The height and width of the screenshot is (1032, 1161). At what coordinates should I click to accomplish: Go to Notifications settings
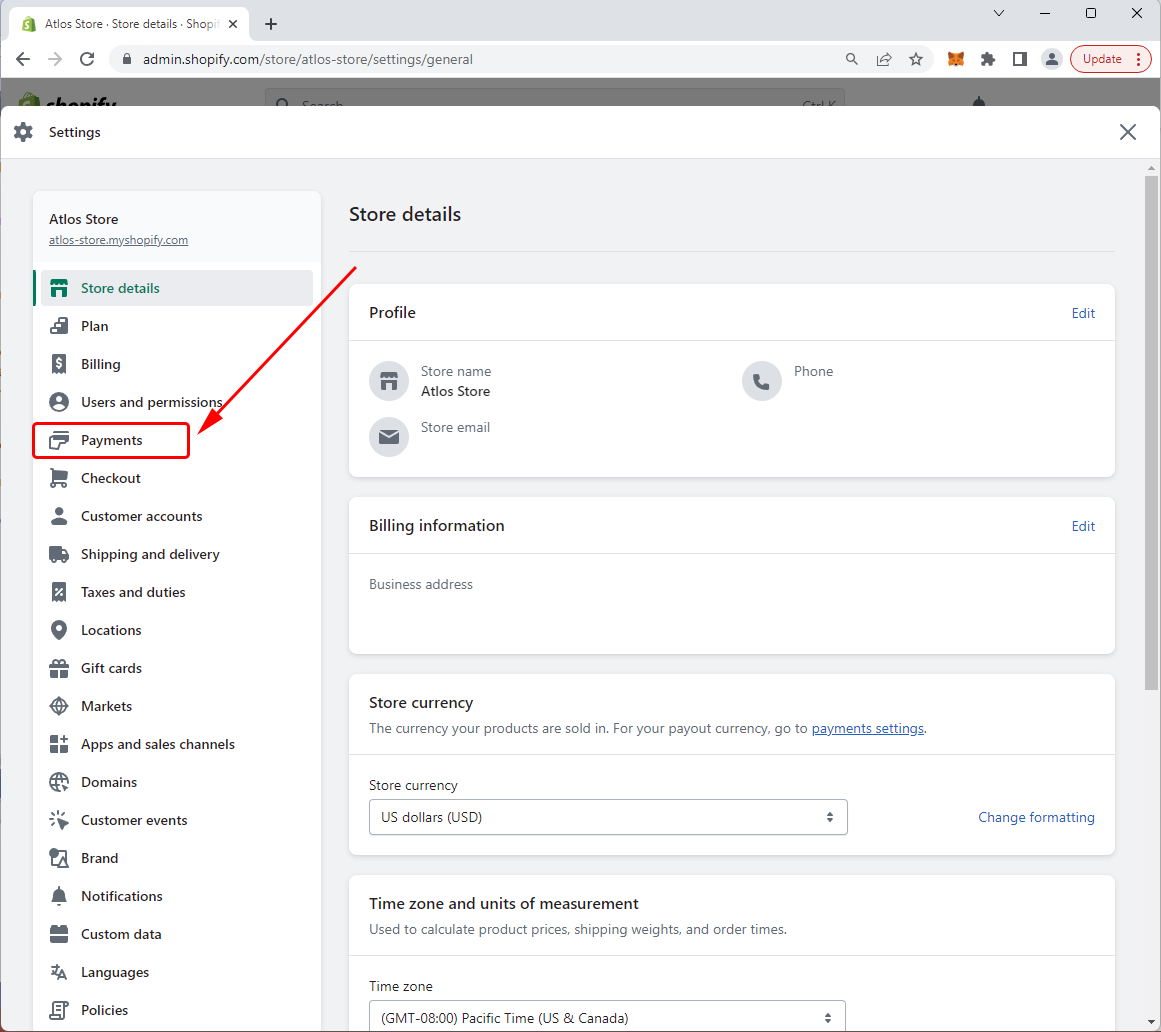pos(177,897)
